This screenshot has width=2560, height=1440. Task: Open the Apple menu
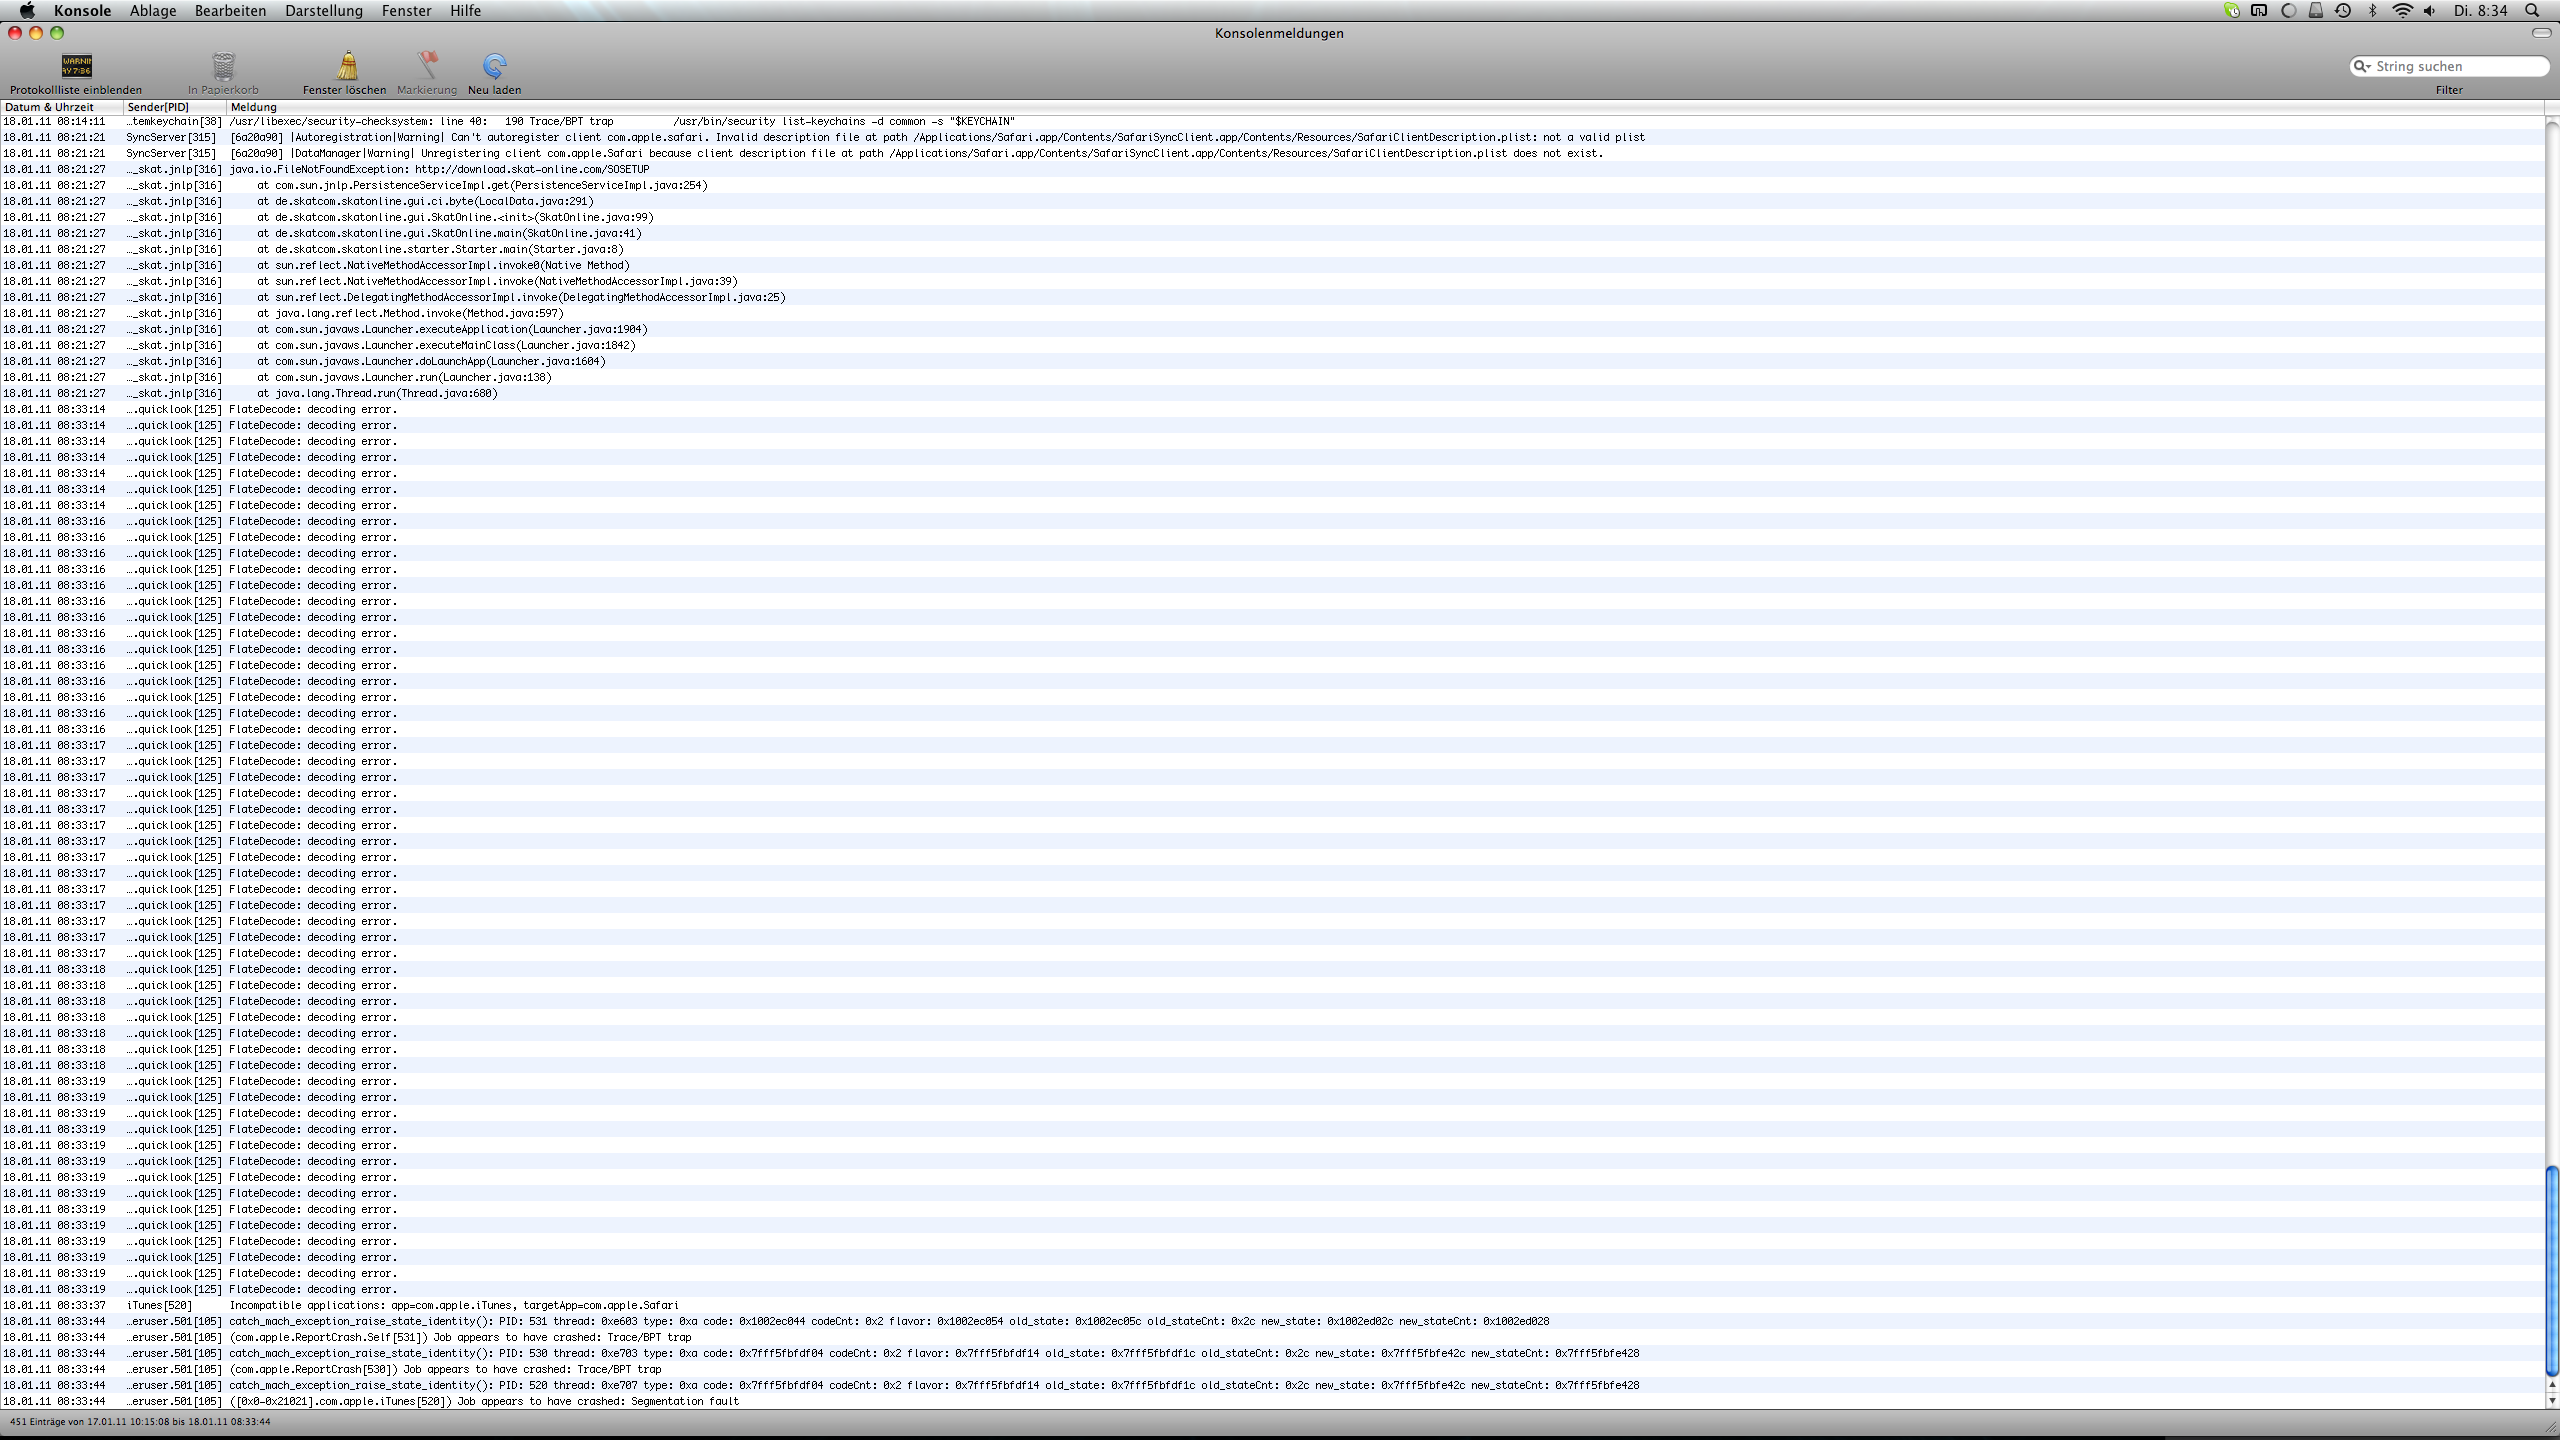27,11
